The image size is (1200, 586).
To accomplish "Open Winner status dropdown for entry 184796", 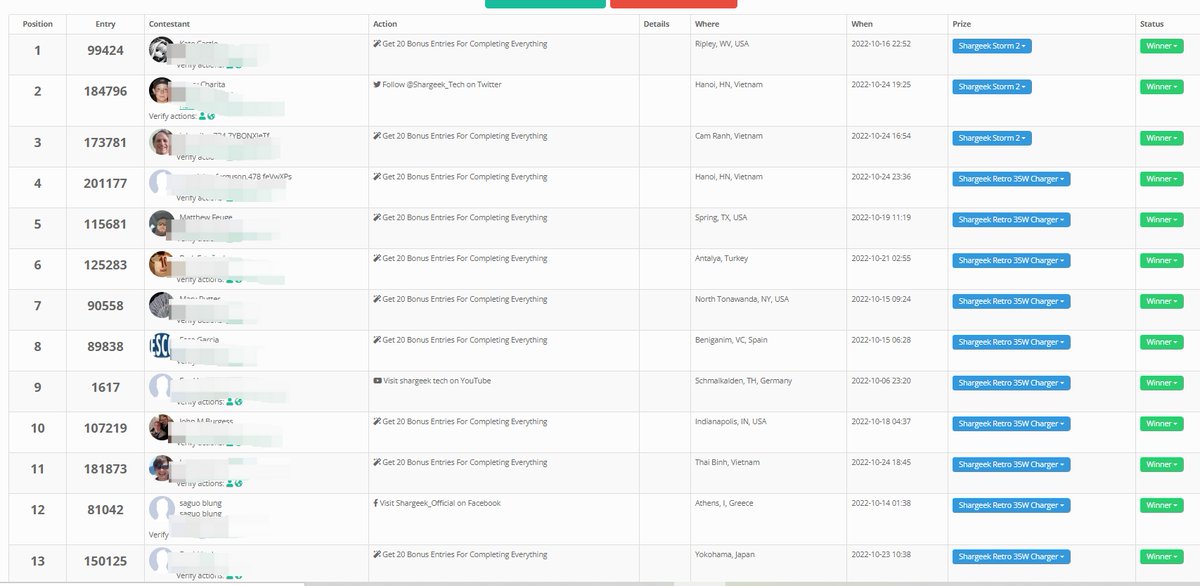I will pos(1161,87).
